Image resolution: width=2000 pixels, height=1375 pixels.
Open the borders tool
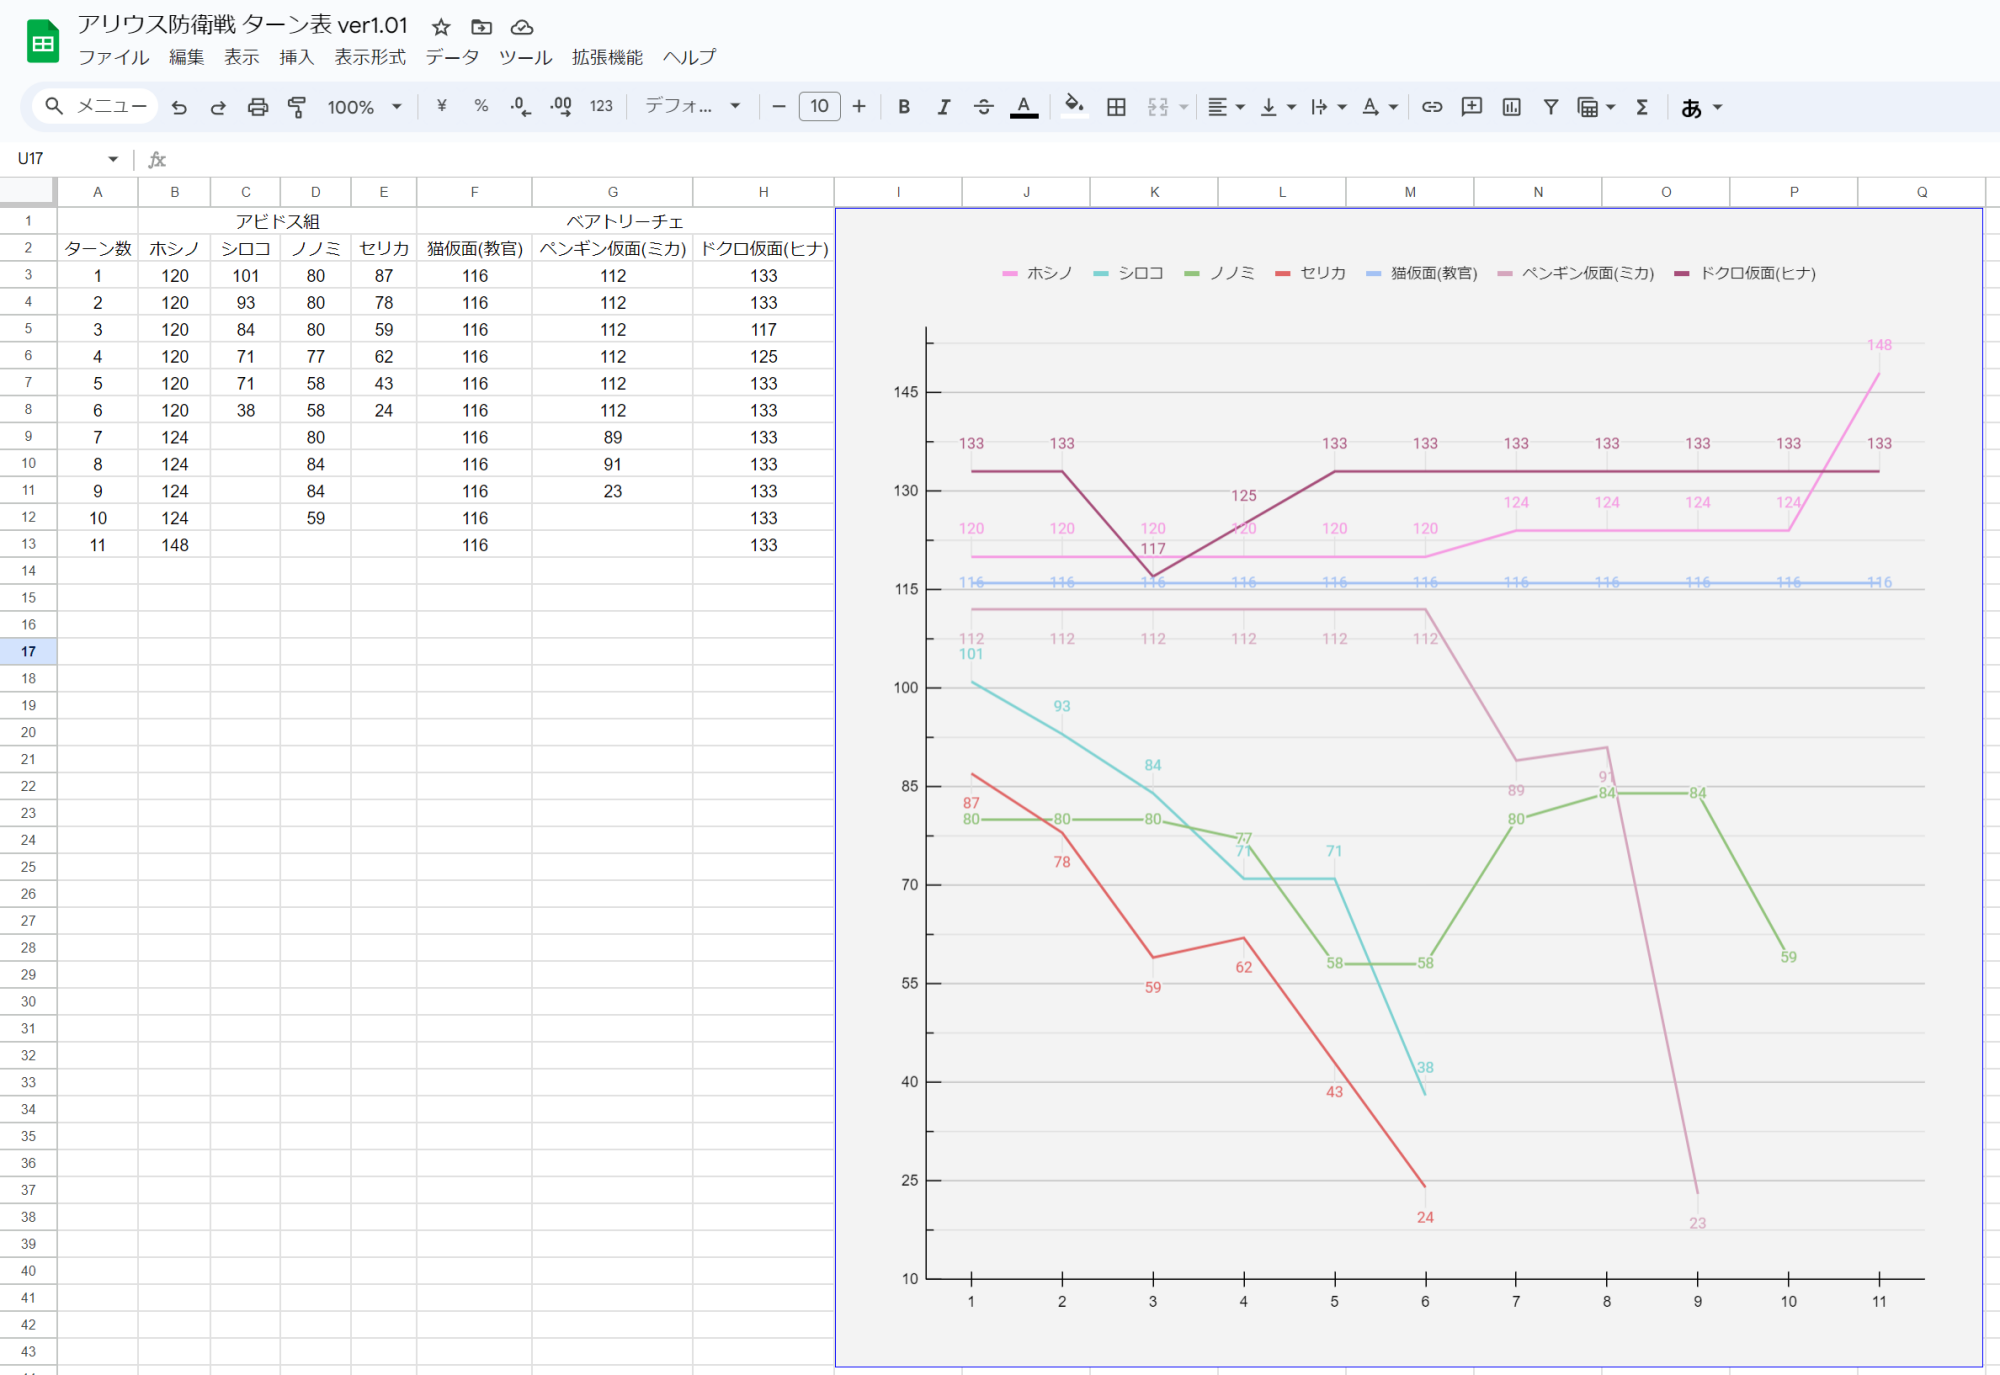click(1116, 107)
